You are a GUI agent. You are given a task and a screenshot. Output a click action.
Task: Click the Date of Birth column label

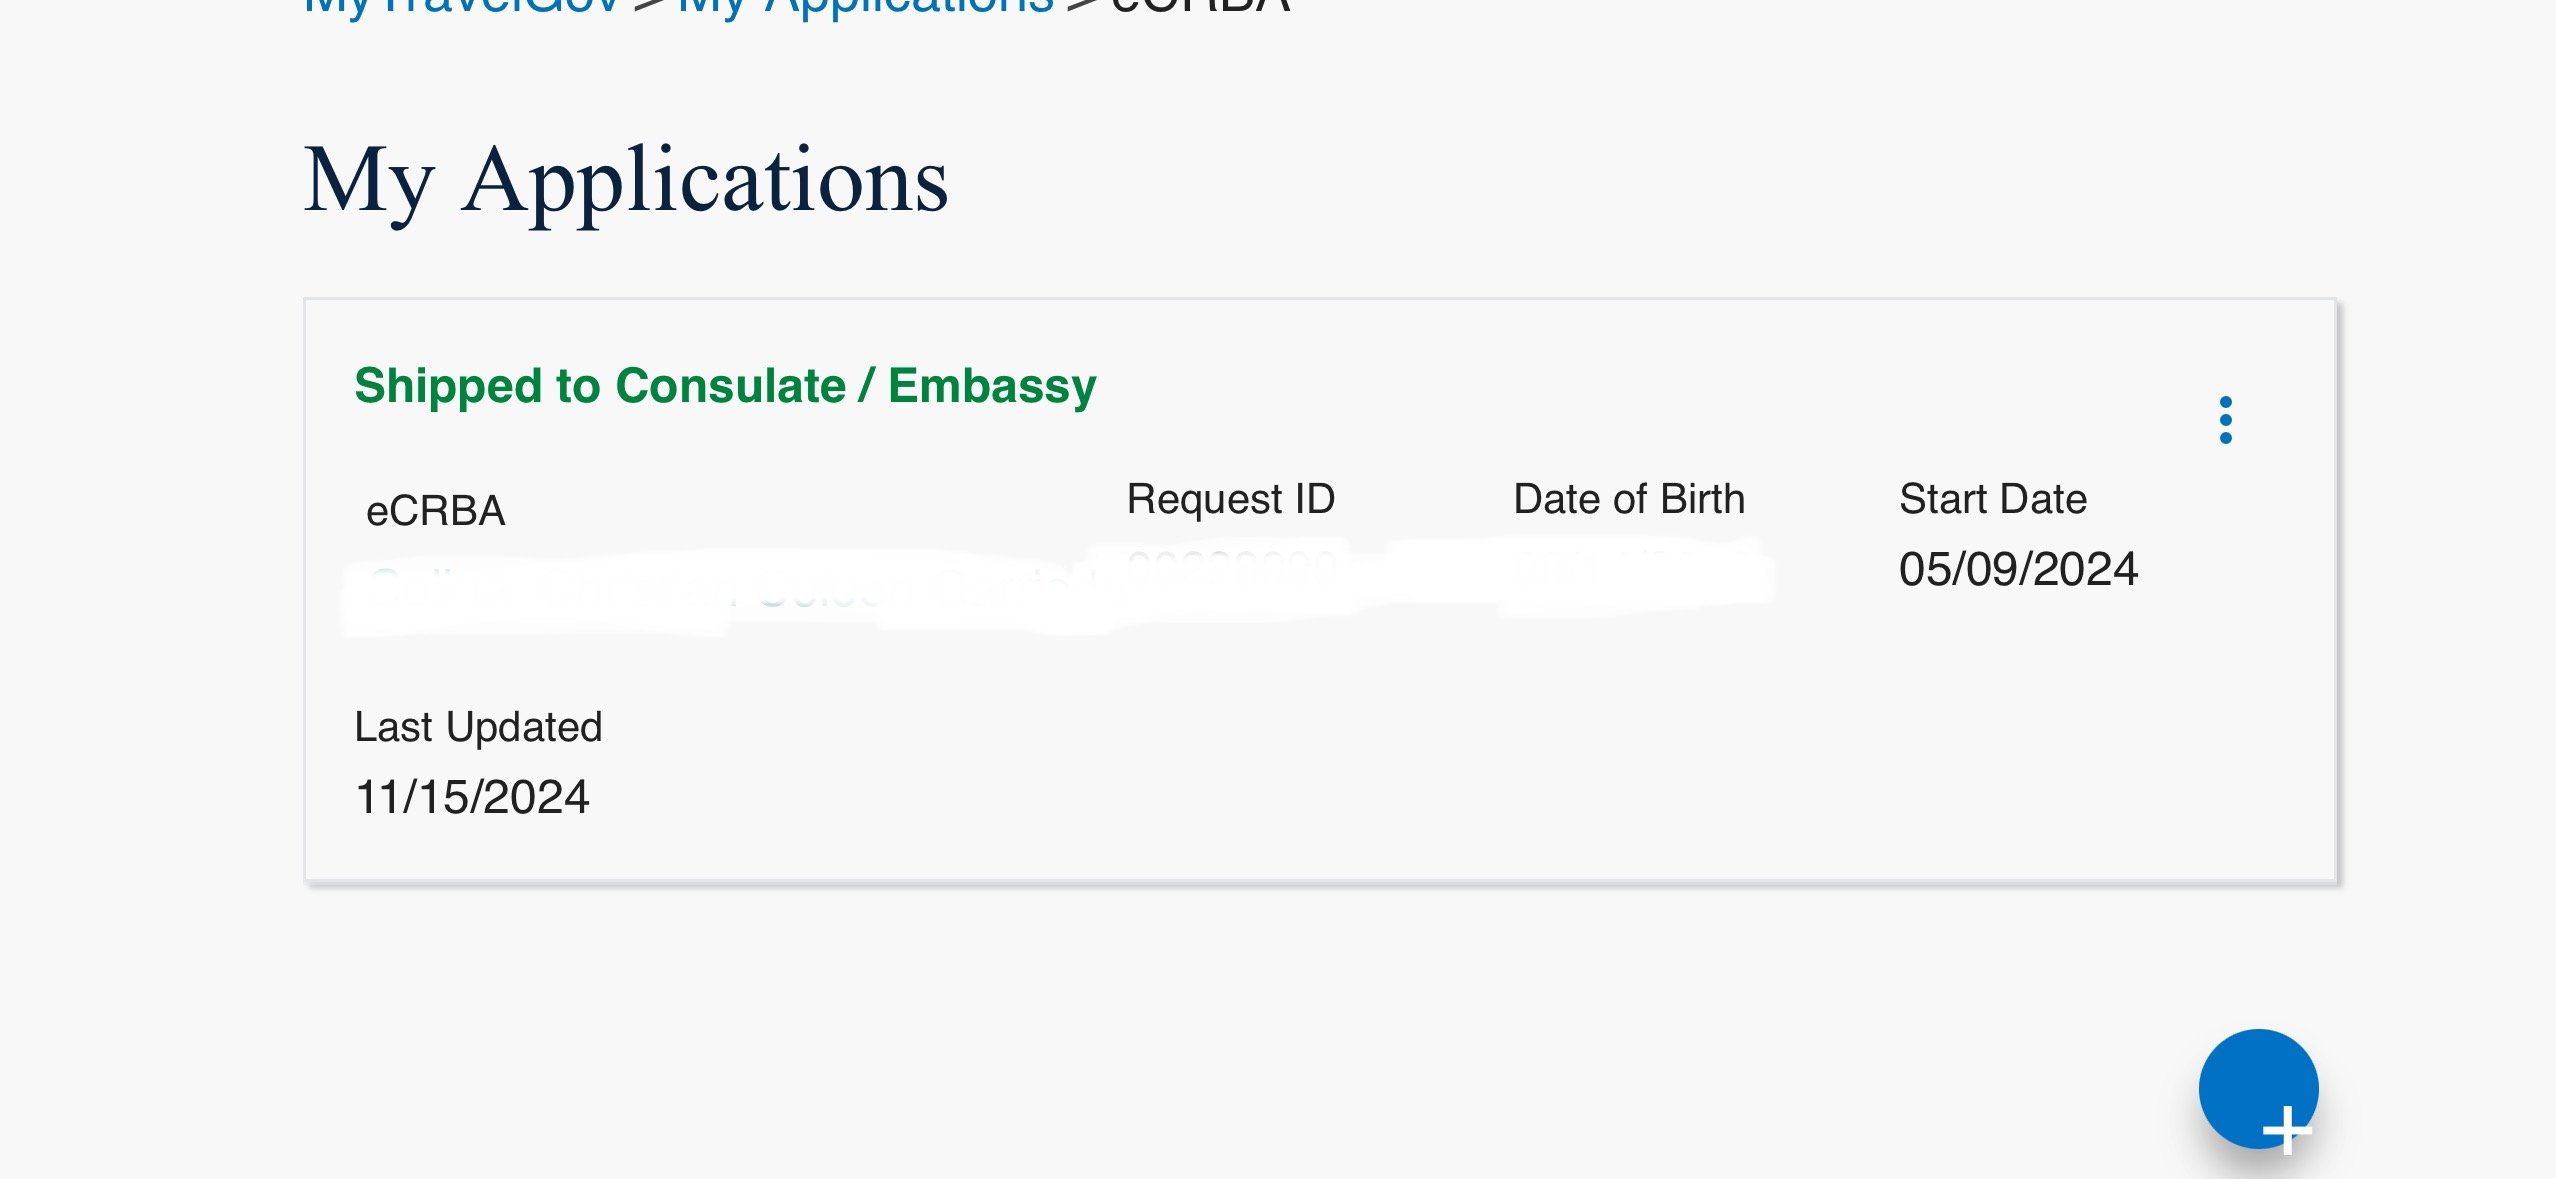click(x=1629, y=499)
